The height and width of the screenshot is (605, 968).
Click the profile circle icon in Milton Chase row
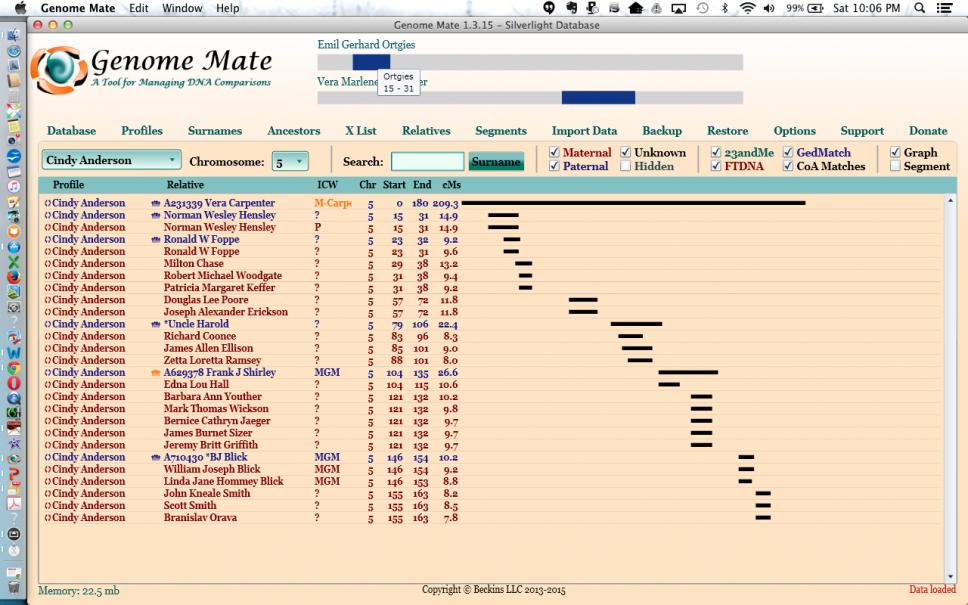coord(48,264)
